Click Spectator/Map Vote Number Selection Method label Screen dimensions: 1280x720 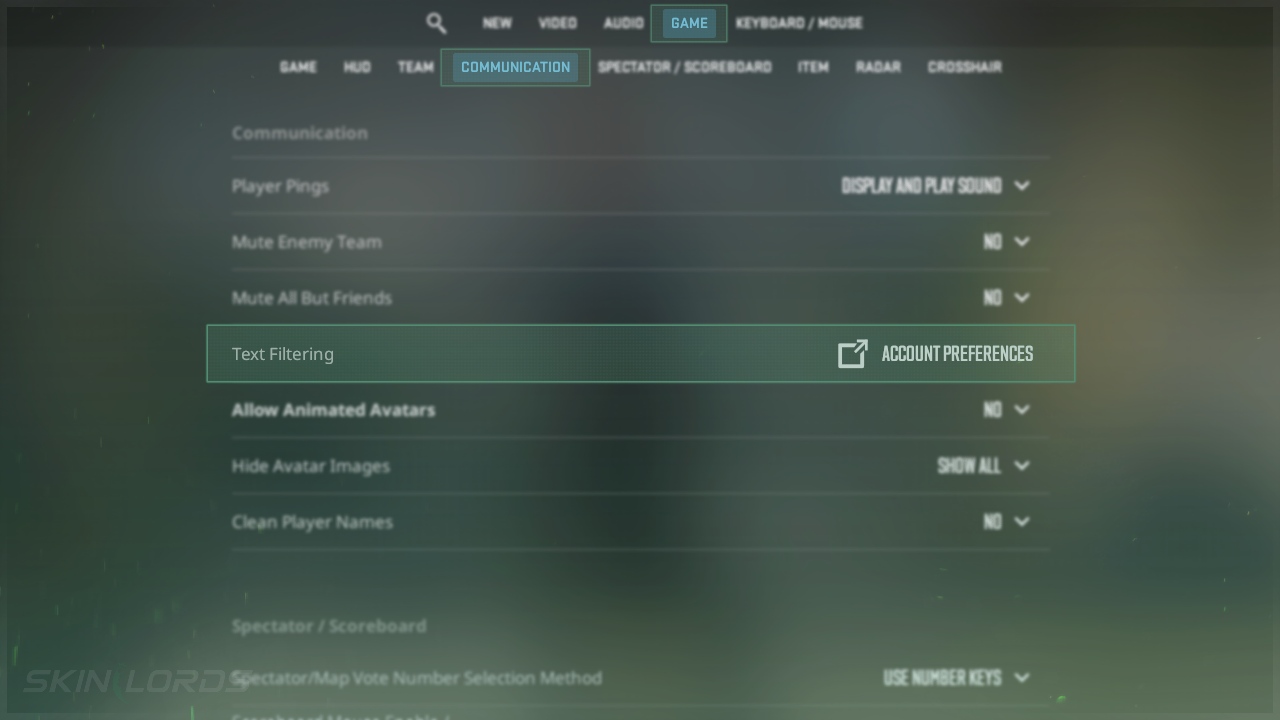[416, 678]
